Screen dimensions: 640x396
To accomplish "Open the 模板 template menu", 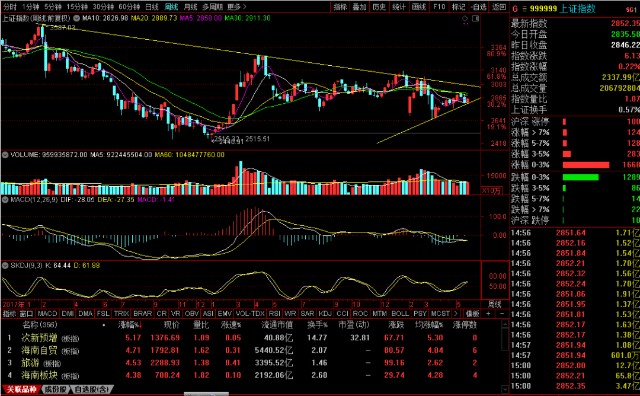I will (x=472, y=314).
